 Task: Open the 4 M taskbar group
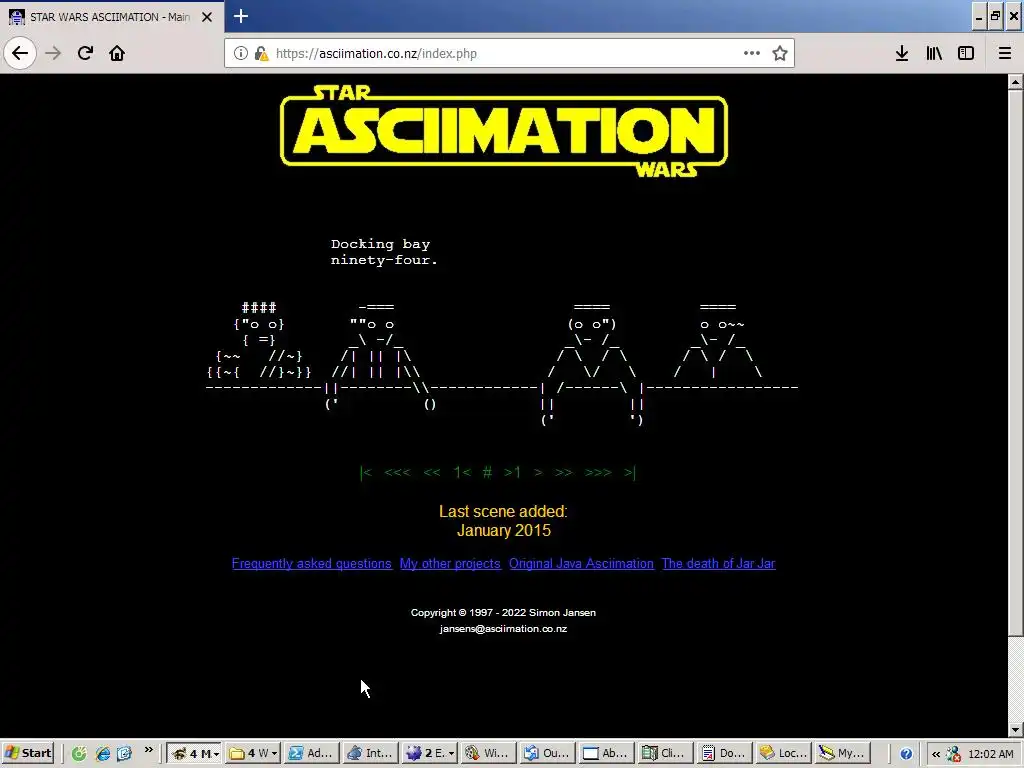pyautogui.click(x=193, y=754)
